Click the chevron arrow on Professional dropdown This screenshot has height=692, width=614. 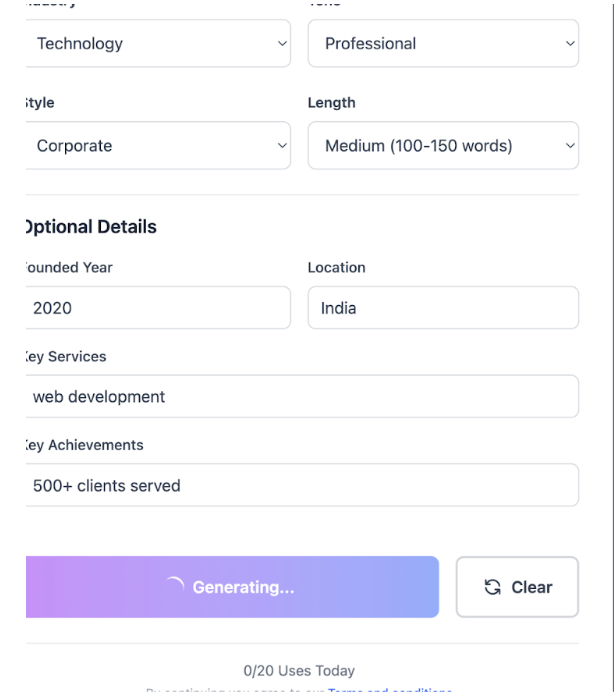click(570, 44)
